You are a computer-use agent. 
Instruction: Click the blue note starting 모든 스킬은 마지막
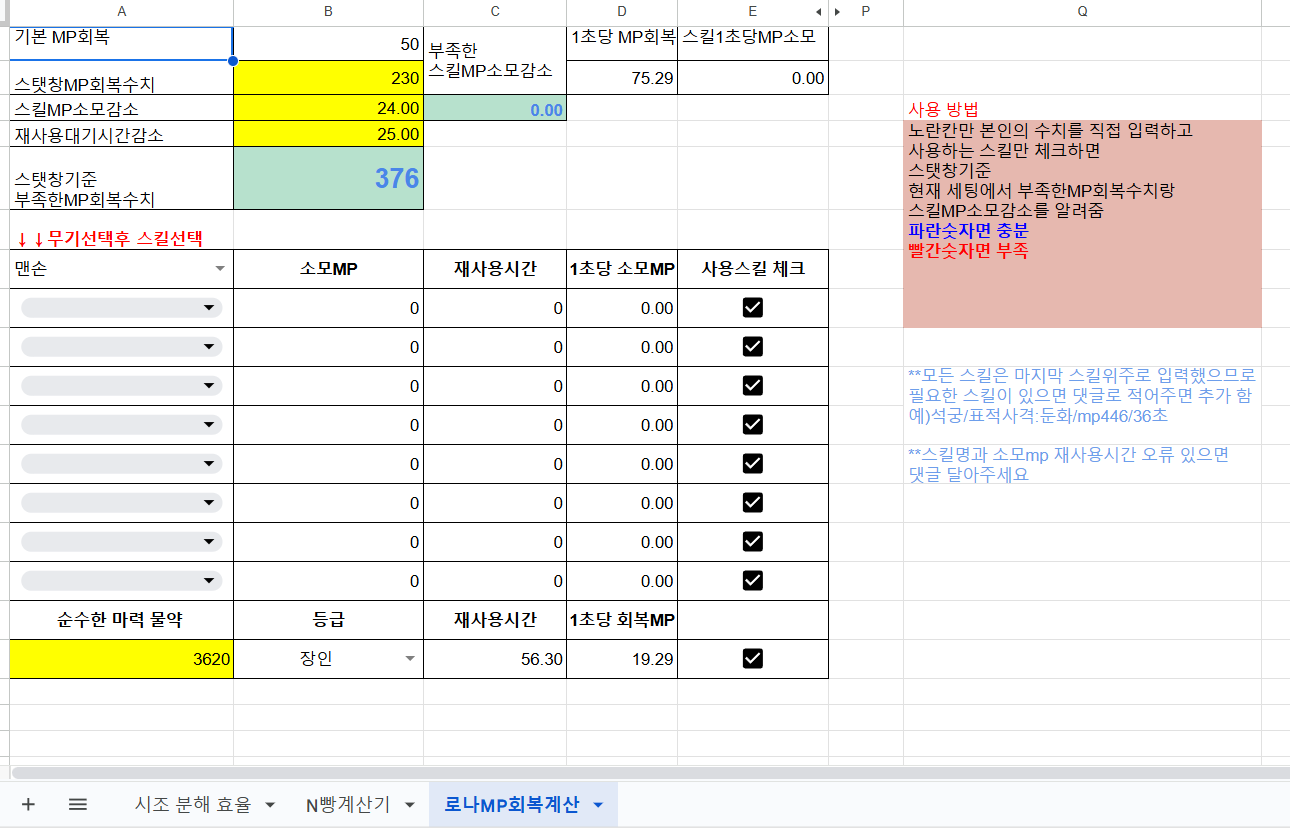[1082, 396]
